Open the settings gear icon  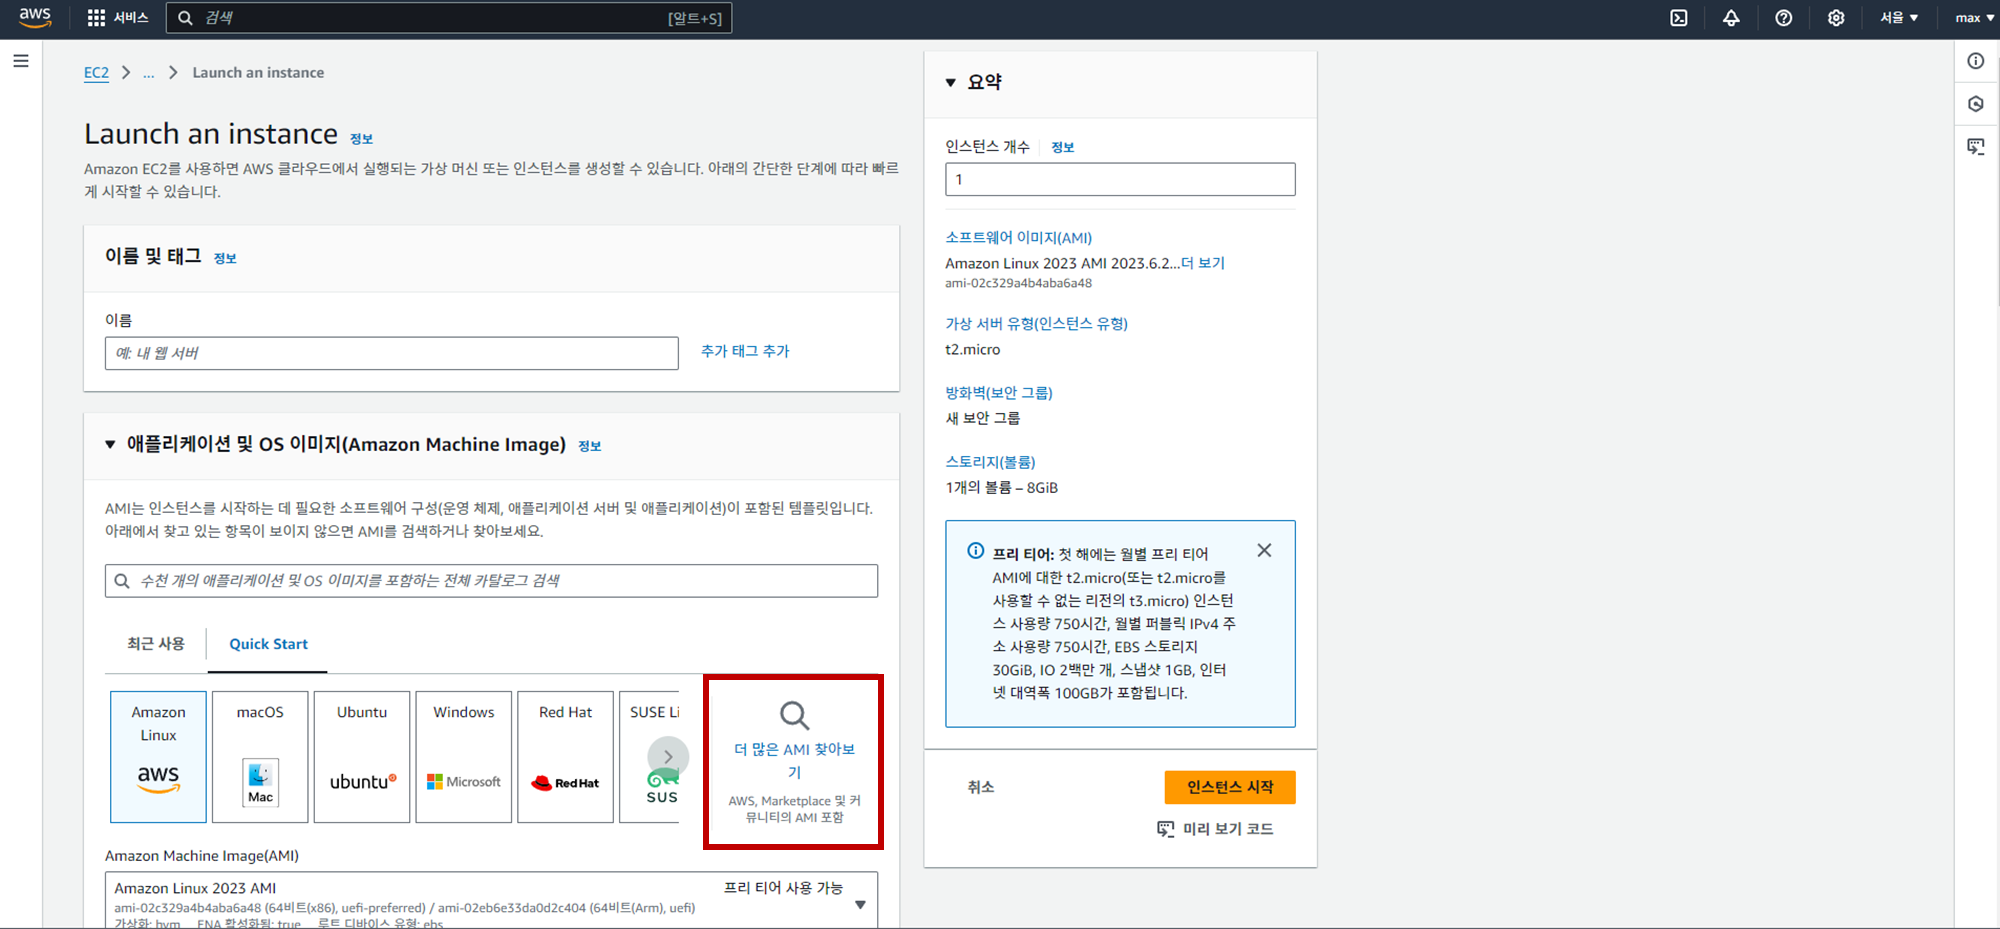[1836, 18]
